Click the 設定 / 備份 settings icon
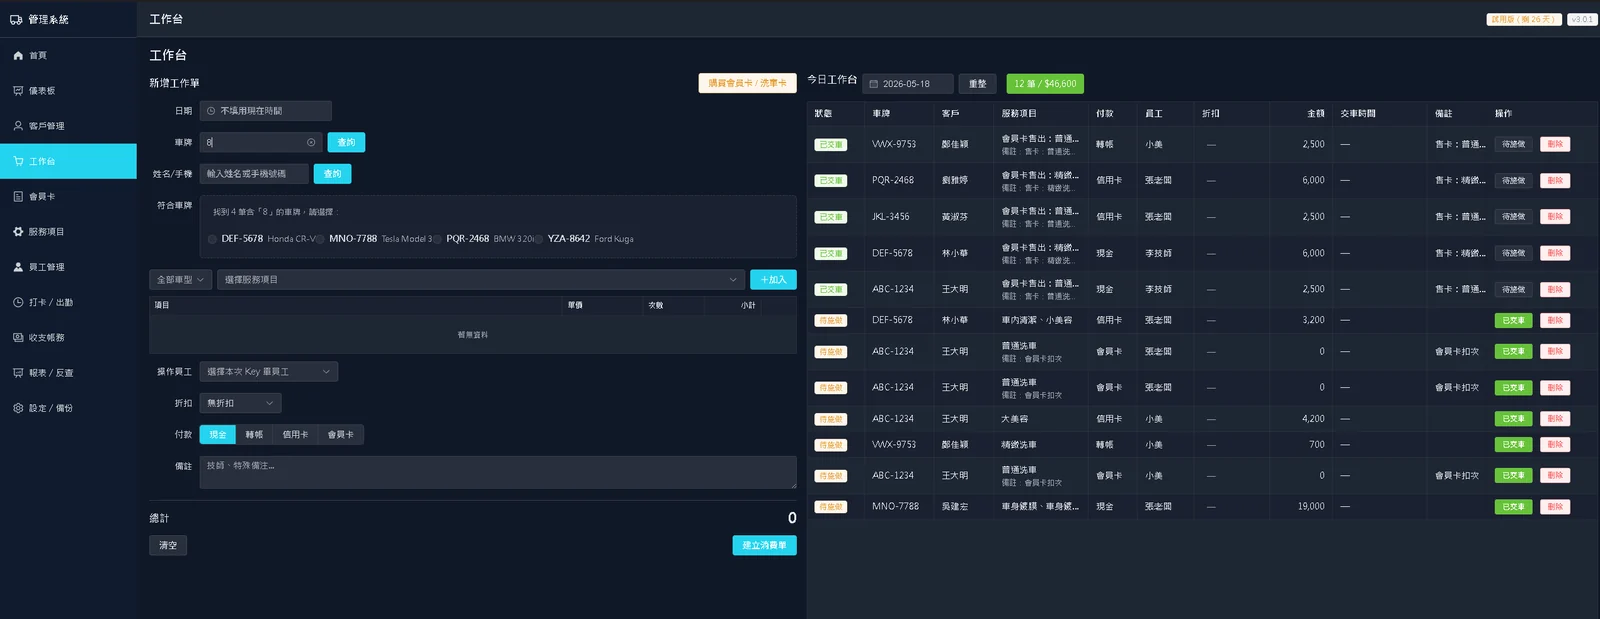The image size is (1600, 619). pos(18,408)
